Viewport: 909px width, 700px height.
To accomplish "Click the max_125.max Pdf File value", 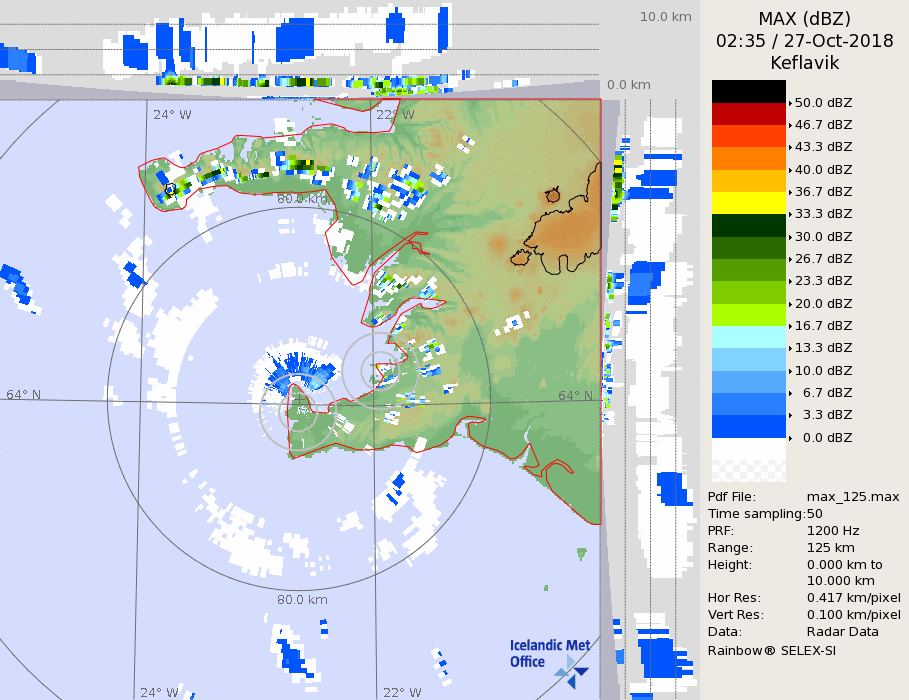I will tap(852, 497).
